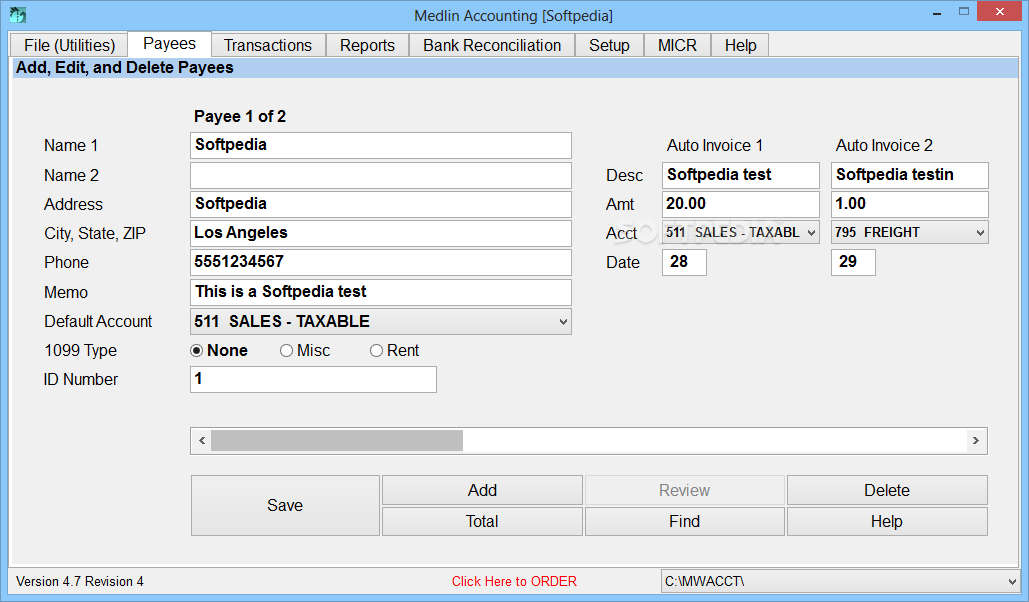Switch to the Transactions tab
This screenshot has height=602, width=1029.
pos(268,45)
